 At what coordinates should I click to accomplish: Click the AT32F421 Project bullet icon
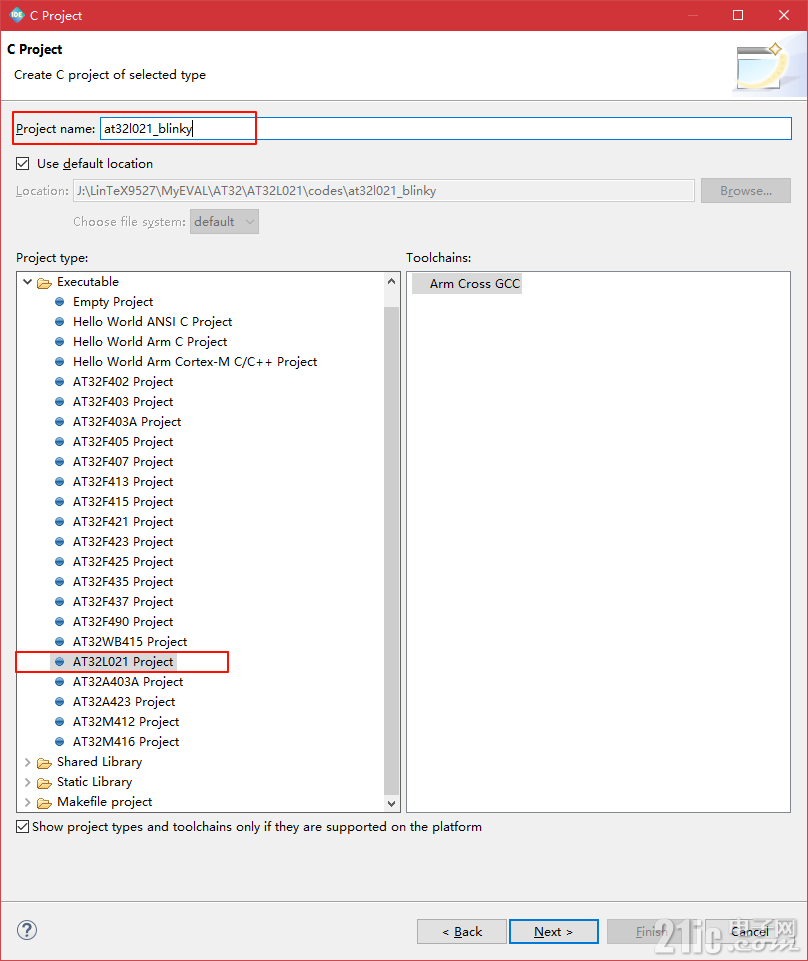[59, 522]
